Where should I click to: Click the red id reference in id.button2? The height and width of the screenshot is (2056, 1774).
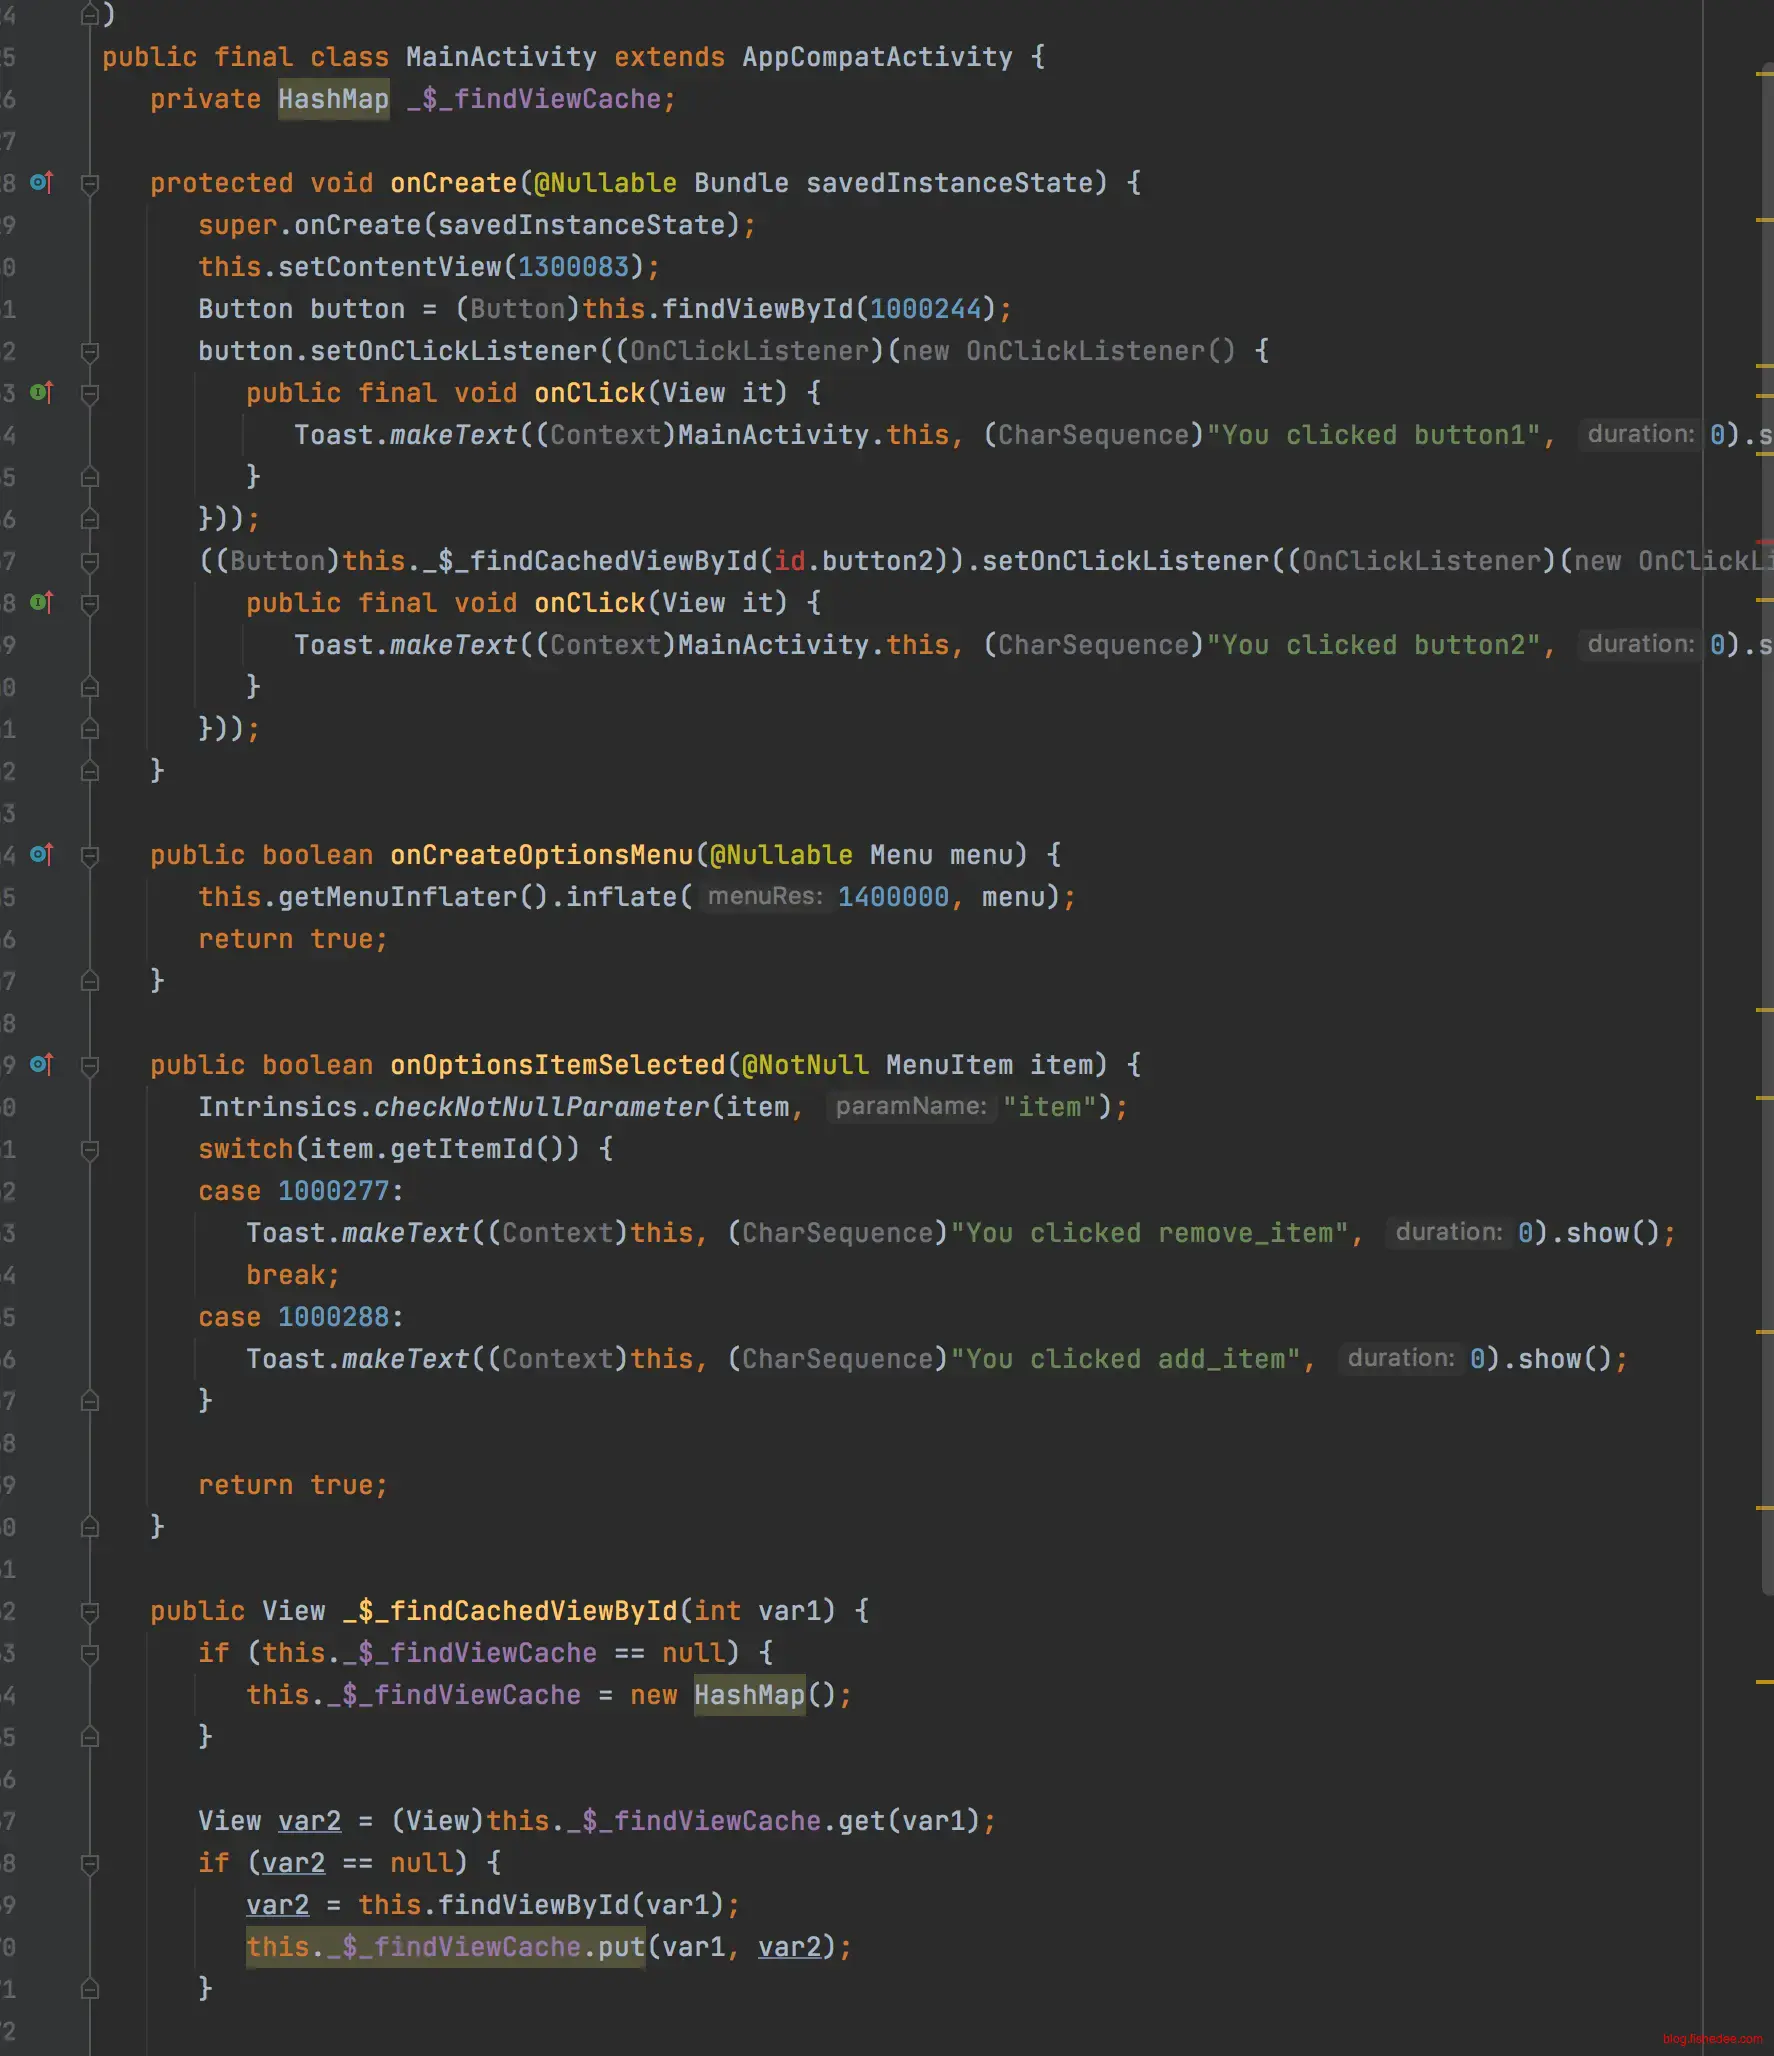tap(789, 561)
